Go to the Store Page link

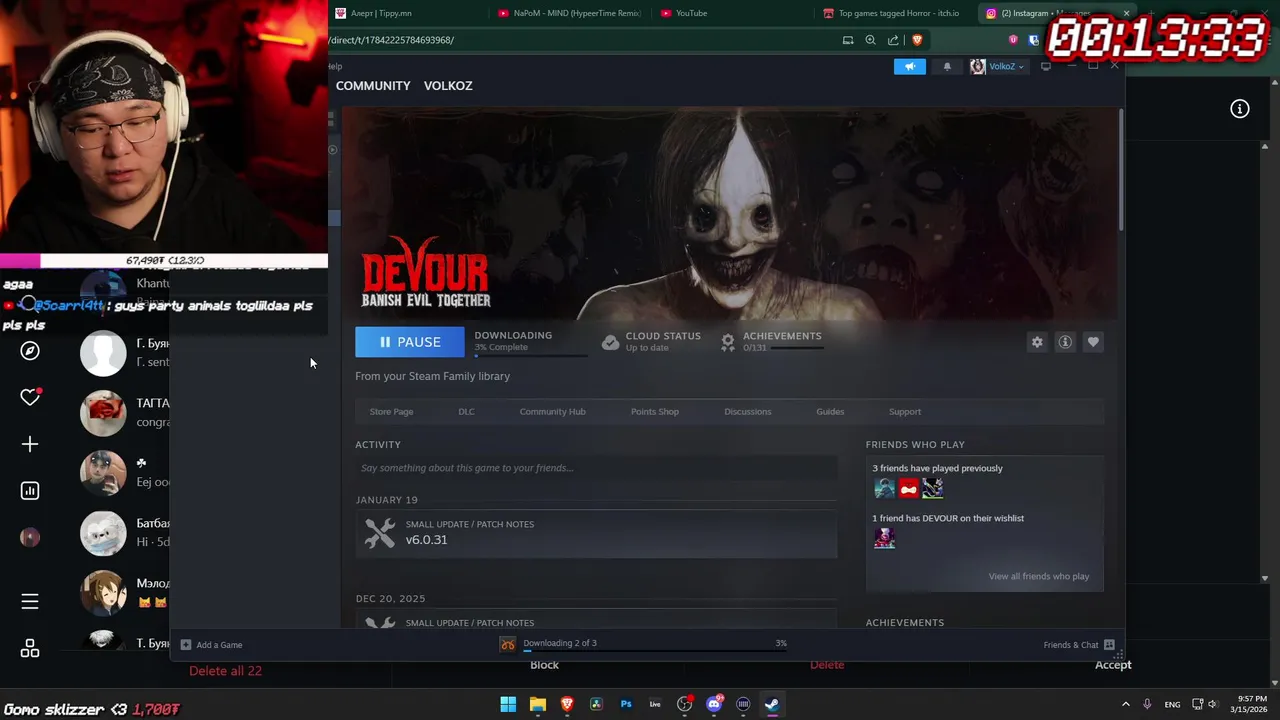click(x=391, y=411)
